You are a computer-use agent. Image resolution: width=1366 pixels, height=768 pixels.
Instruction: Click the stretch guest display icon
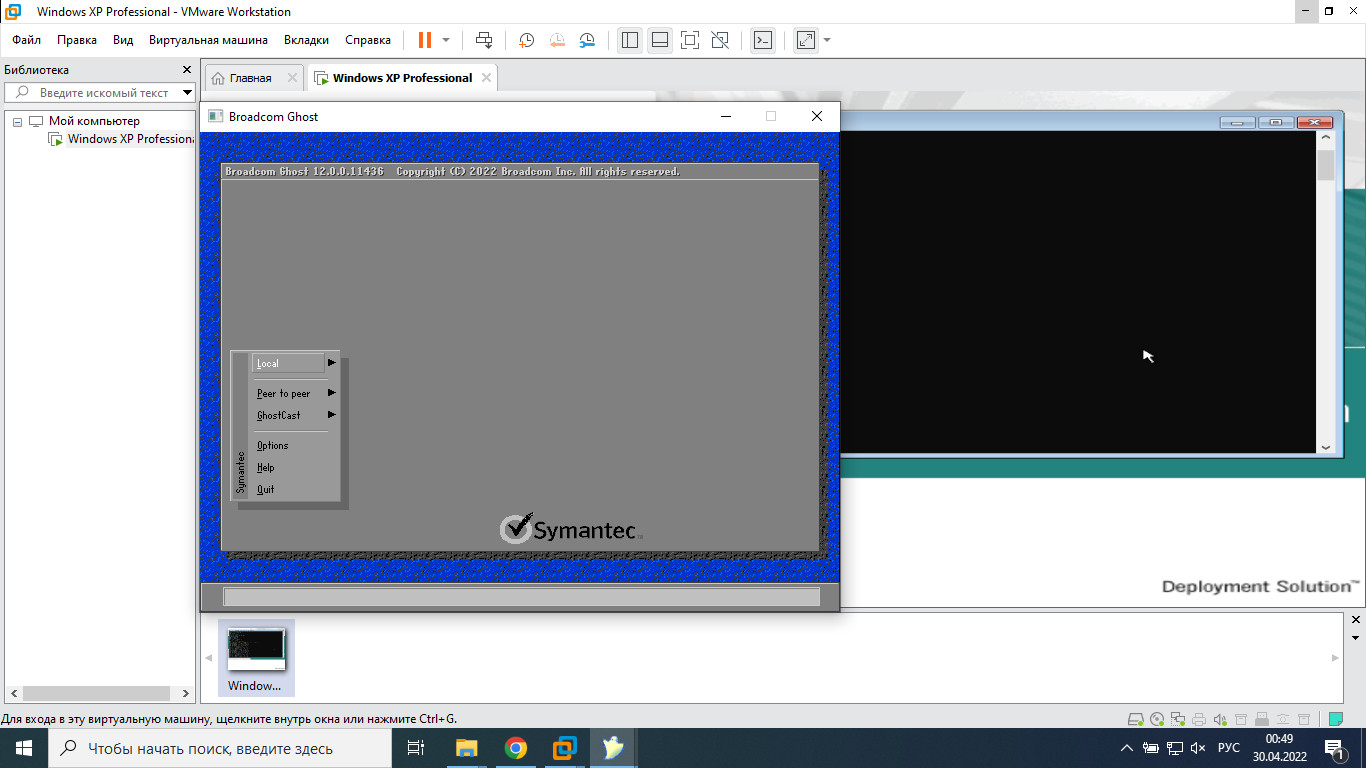805,40
